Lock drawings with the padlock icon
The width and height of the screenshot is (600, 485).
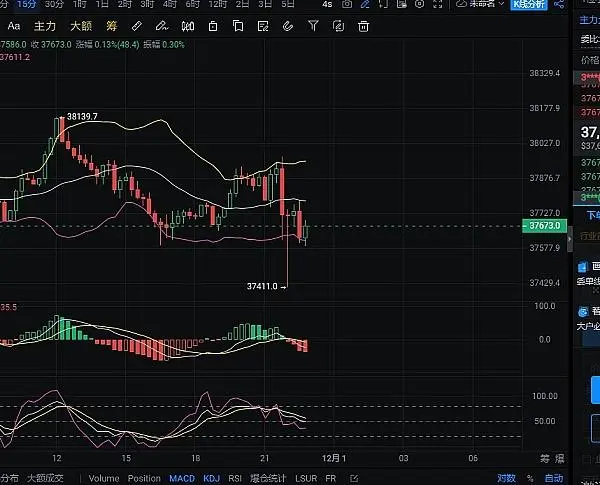pos(213,26)
